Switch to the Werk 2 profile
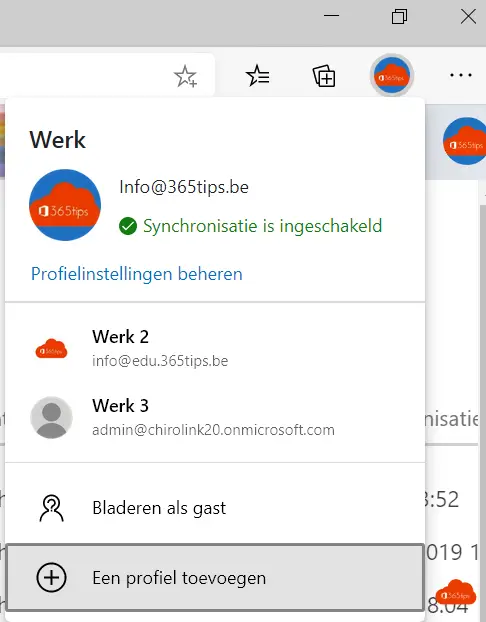486x622 pixels. (x=215, y=348)
